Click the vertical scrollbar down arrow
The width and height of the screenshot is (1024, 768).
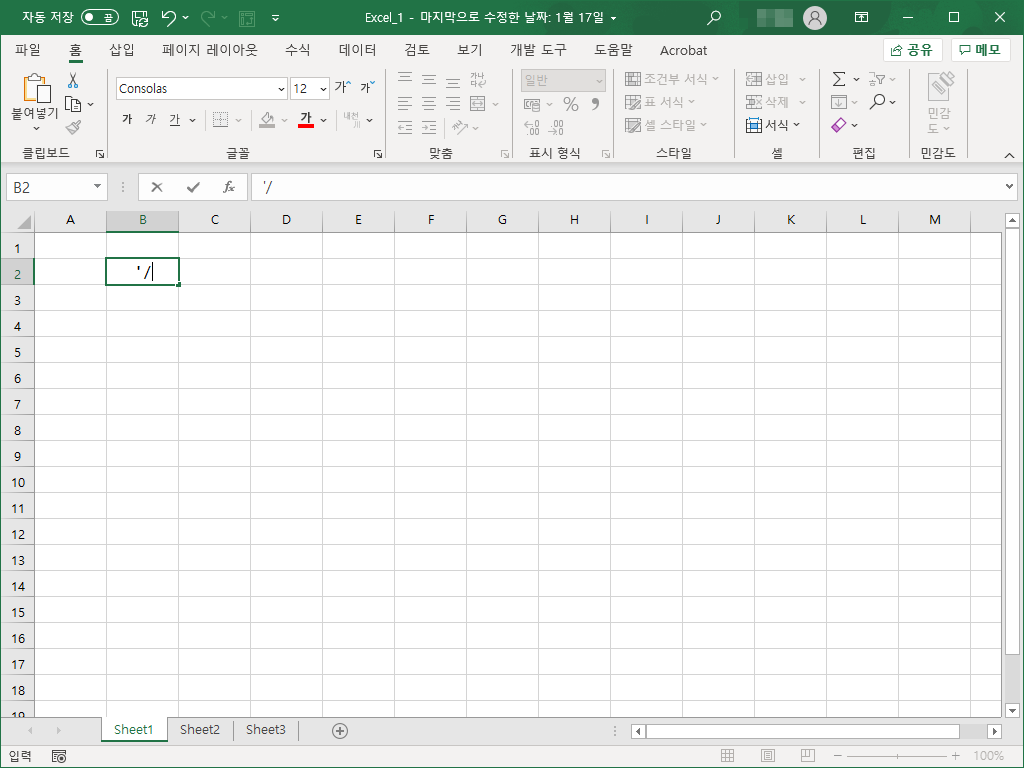coord(1012,711)
